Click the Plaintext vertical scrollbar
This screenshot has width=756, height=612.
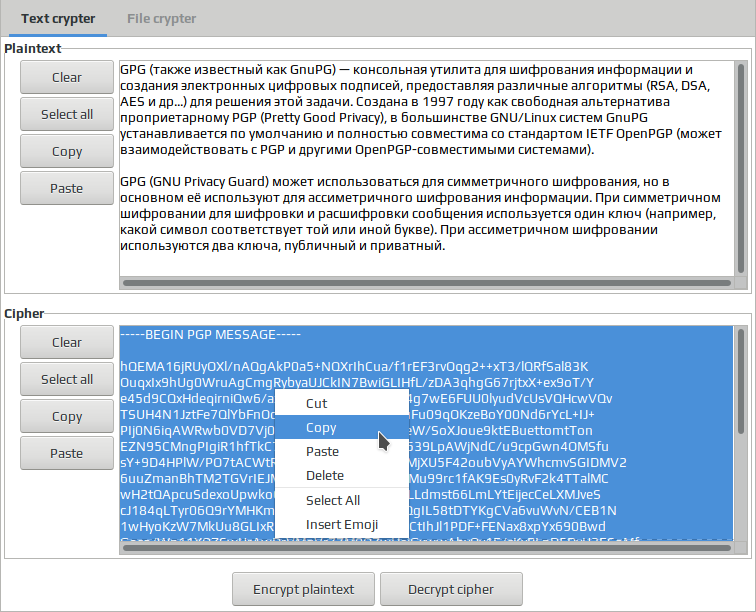(741, 169)
